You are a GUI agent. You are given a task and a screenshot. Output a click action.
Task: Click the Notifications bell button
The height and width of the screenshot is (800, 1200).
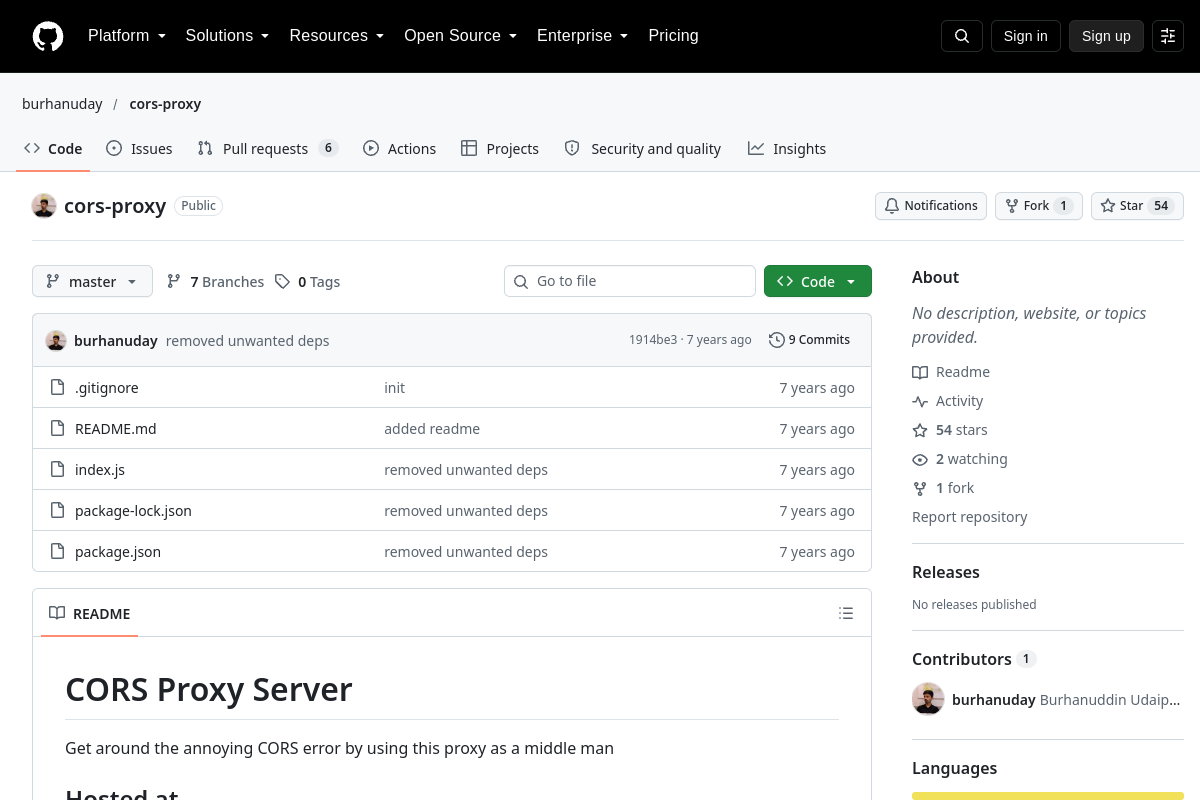pos(931,206)
